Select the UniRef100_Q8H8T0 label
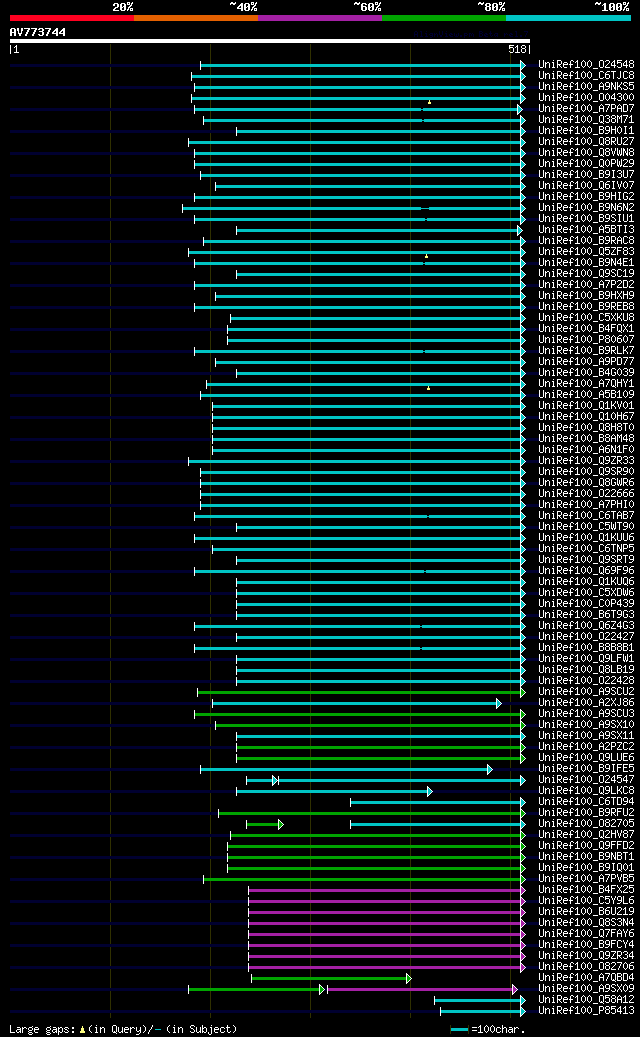 586,428
